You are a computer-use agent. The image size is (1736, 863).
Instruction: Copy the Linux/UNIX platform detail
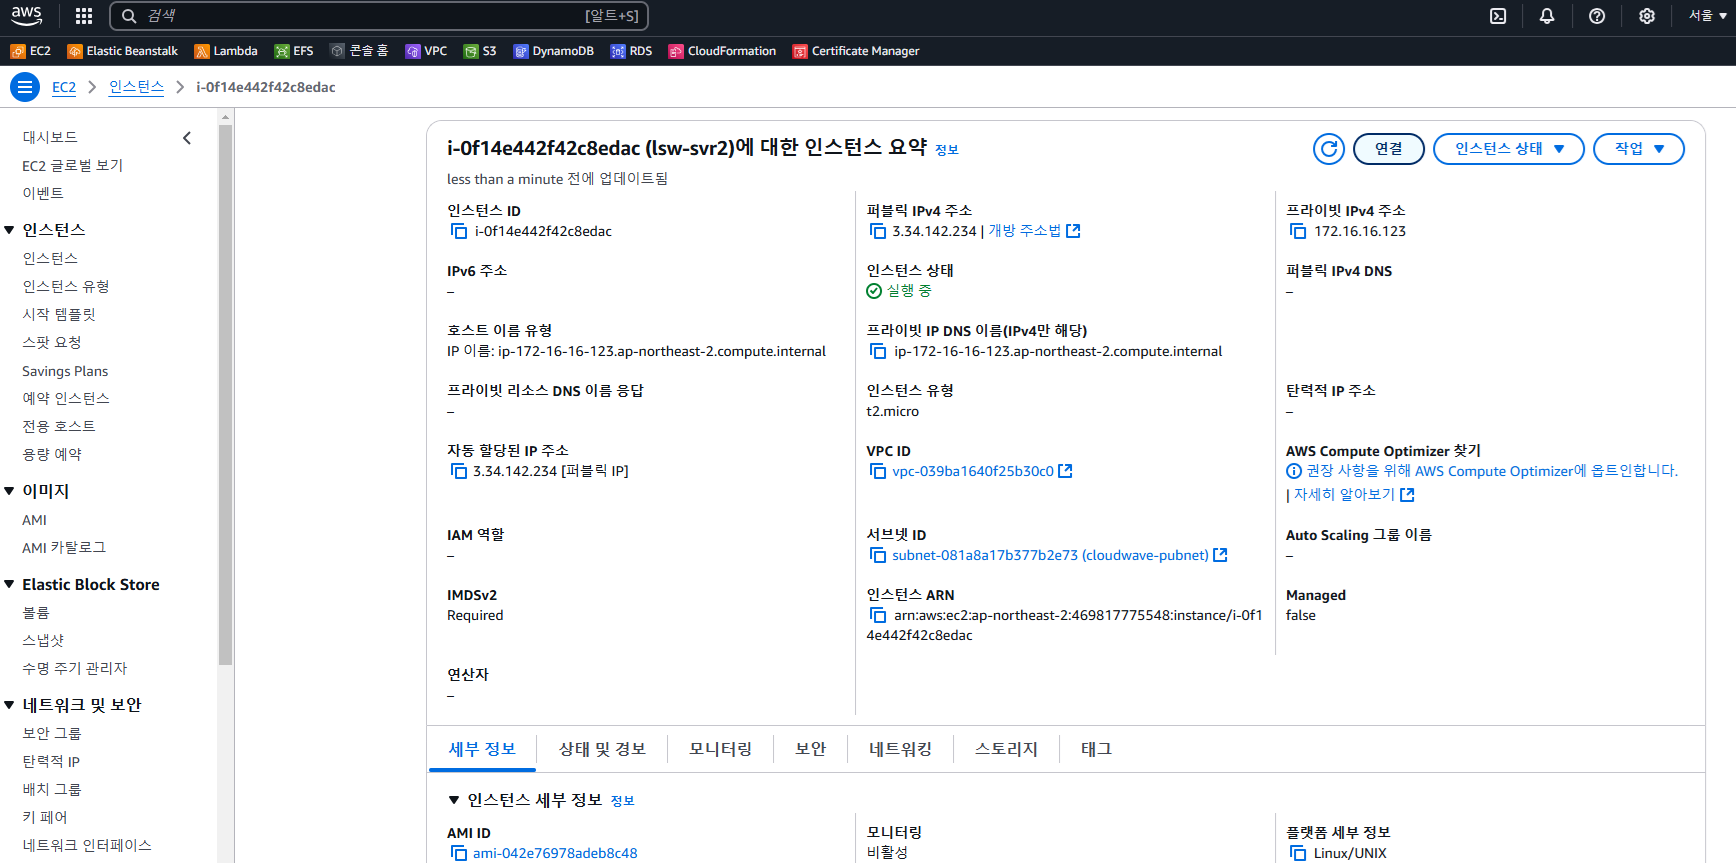[x=1298, y=853]
